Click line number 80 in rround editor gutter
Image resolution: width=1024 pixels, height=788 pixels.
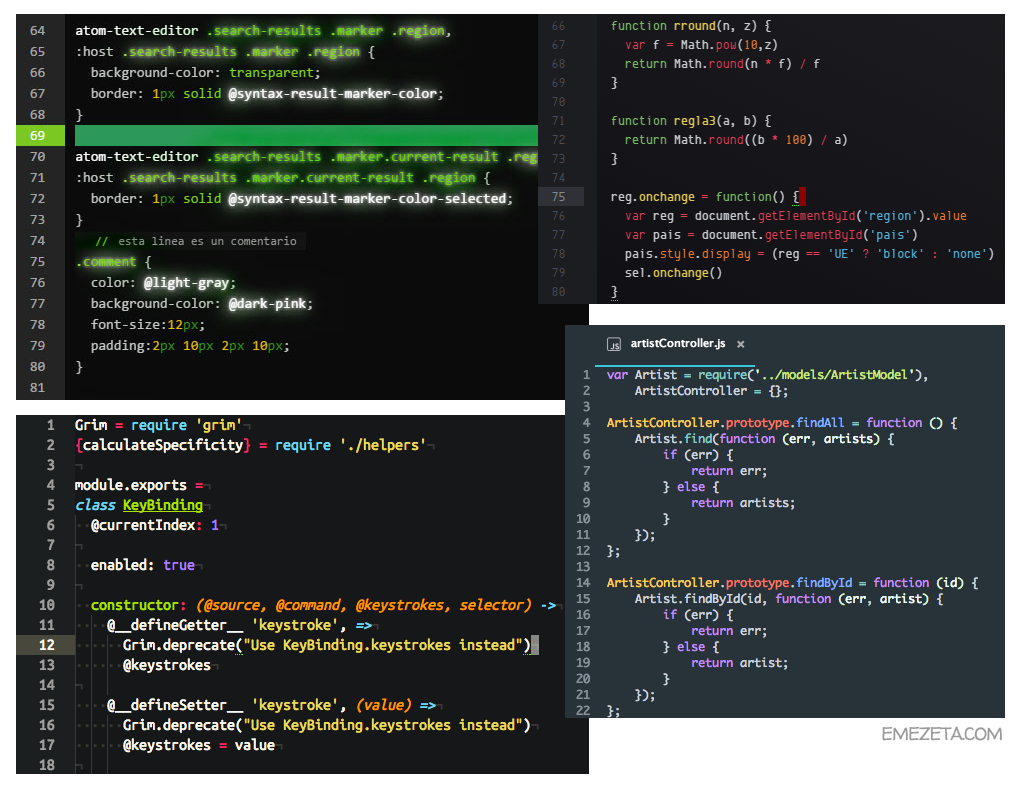pos(558,292)
